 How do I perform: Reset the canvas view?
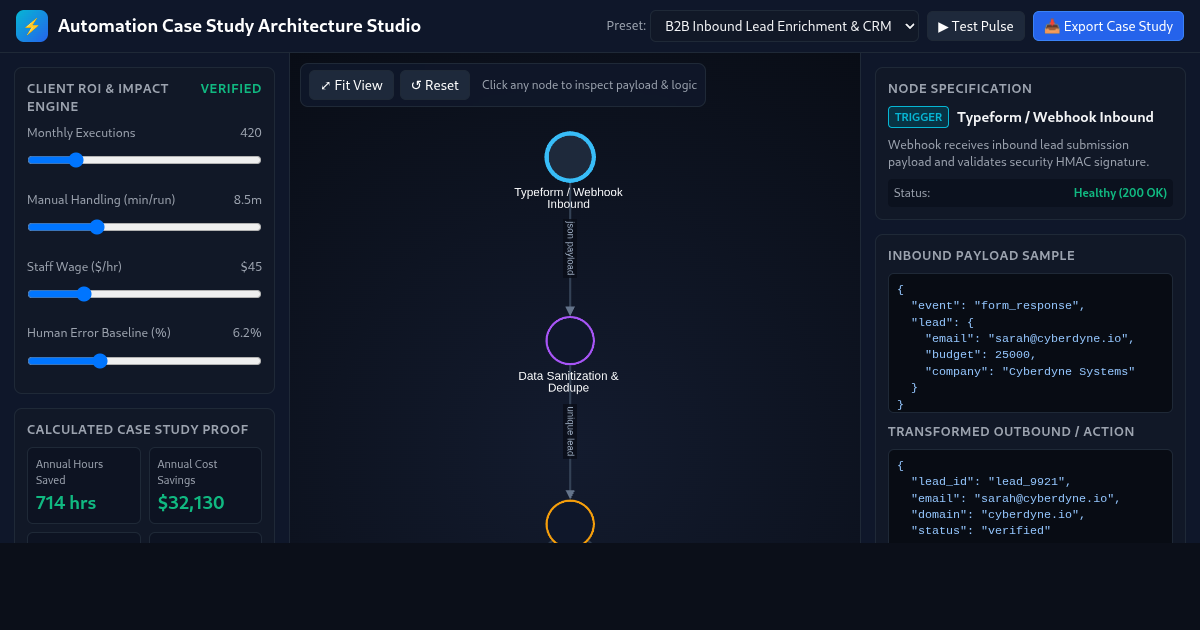click(x=435, y=85)
